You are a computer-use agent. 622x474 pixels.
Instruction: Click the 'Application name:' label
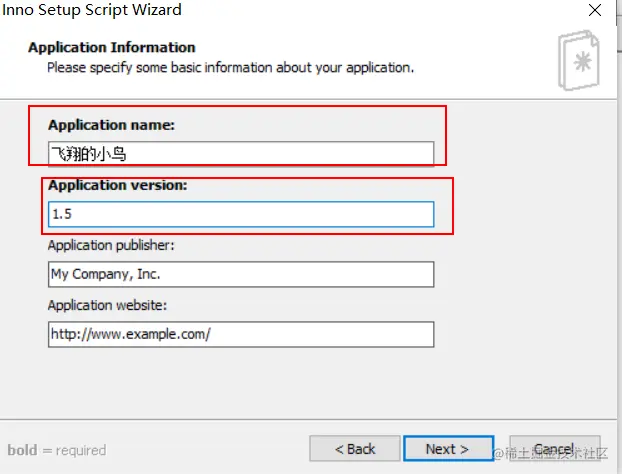click(111, 125)
